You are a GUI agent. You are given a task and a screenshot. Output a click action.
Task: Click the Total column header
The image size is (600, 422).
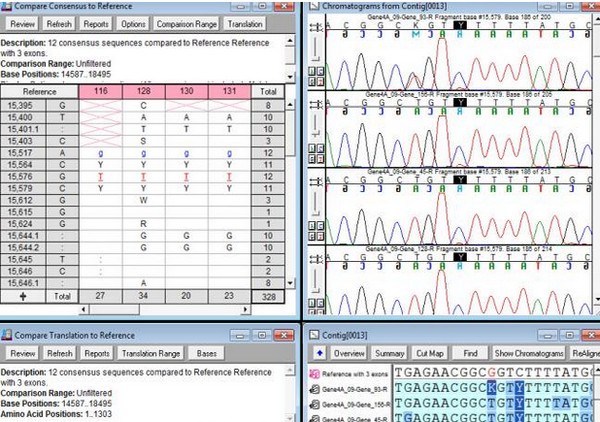[268, 91]
